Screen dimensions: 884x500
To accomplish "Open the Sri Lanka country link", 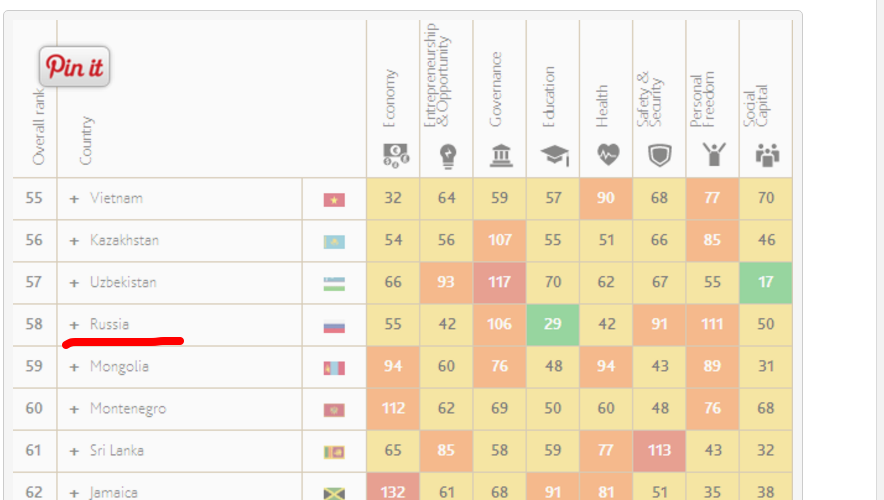I will pyautogui.click(x=117, y=450).
